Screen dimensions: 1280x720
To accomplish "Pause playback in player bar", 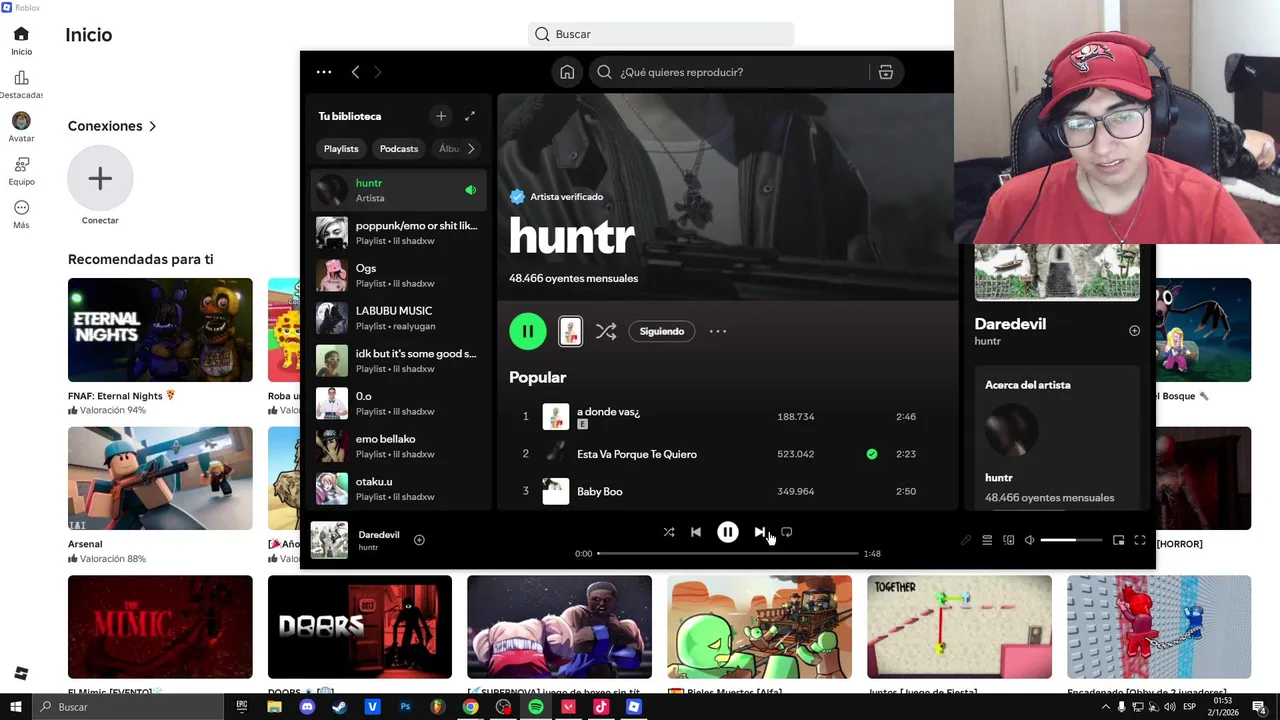I will [x=728, y=532].
